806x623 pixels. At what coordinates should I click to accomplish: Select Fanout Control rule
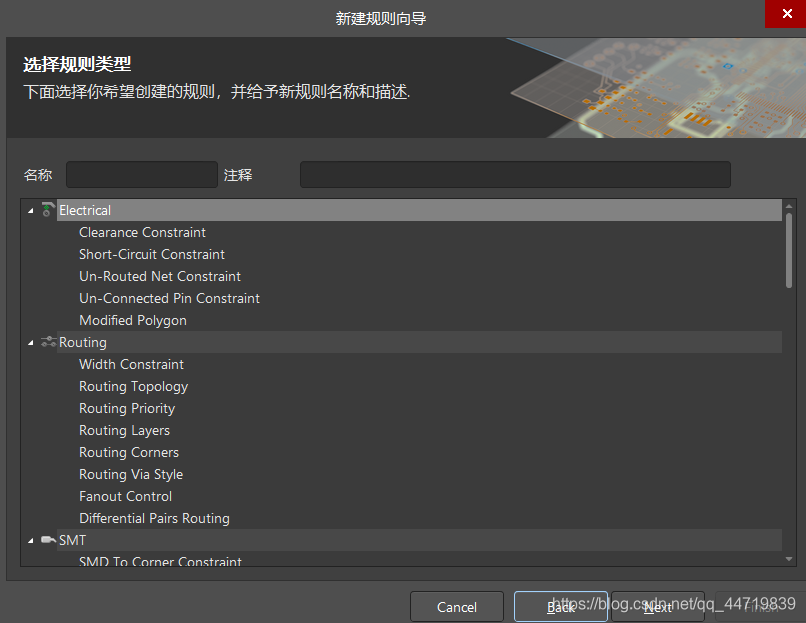(x=125, y=496)
